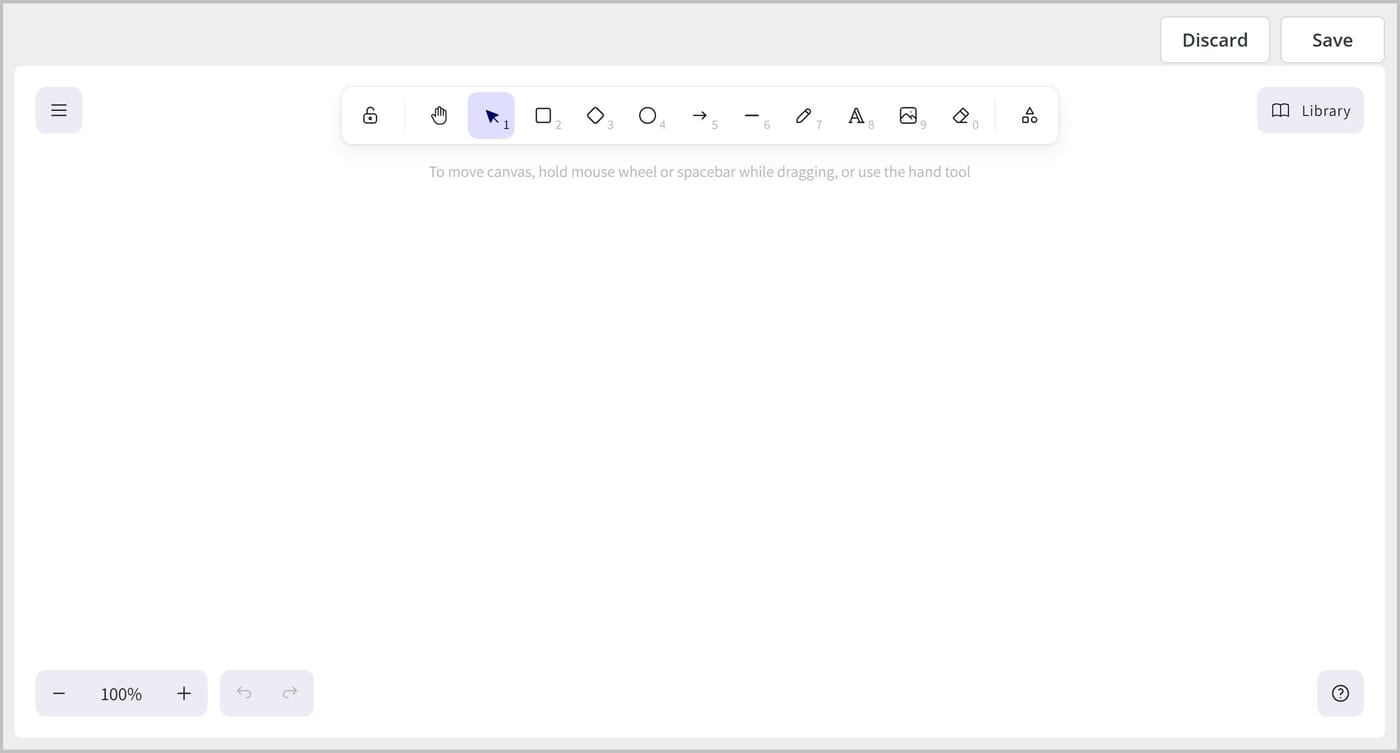Select the Insert image tool
This screenshot has height=753, width=1400.
[x=908, y=116]
